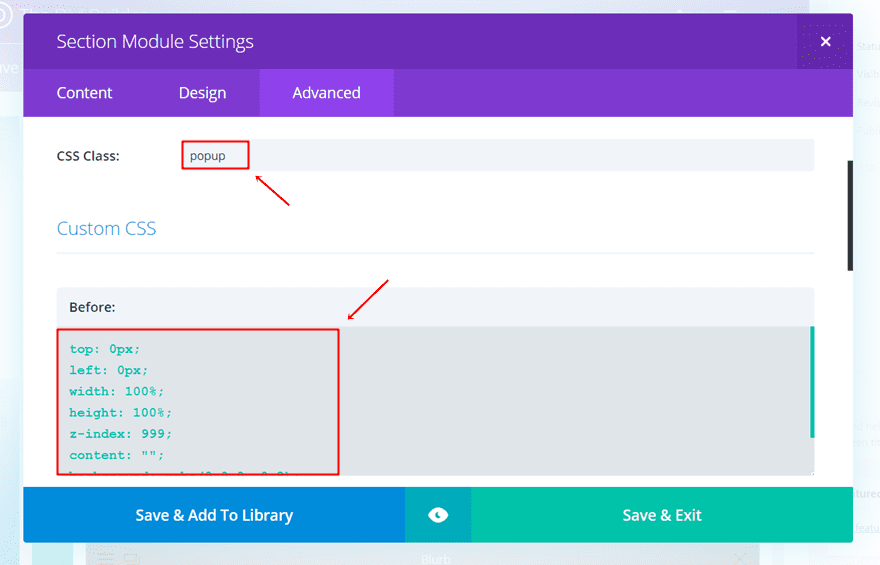Click the dark modal scrollbar thumb
This screenshot has width=880, height=565.
850,216
